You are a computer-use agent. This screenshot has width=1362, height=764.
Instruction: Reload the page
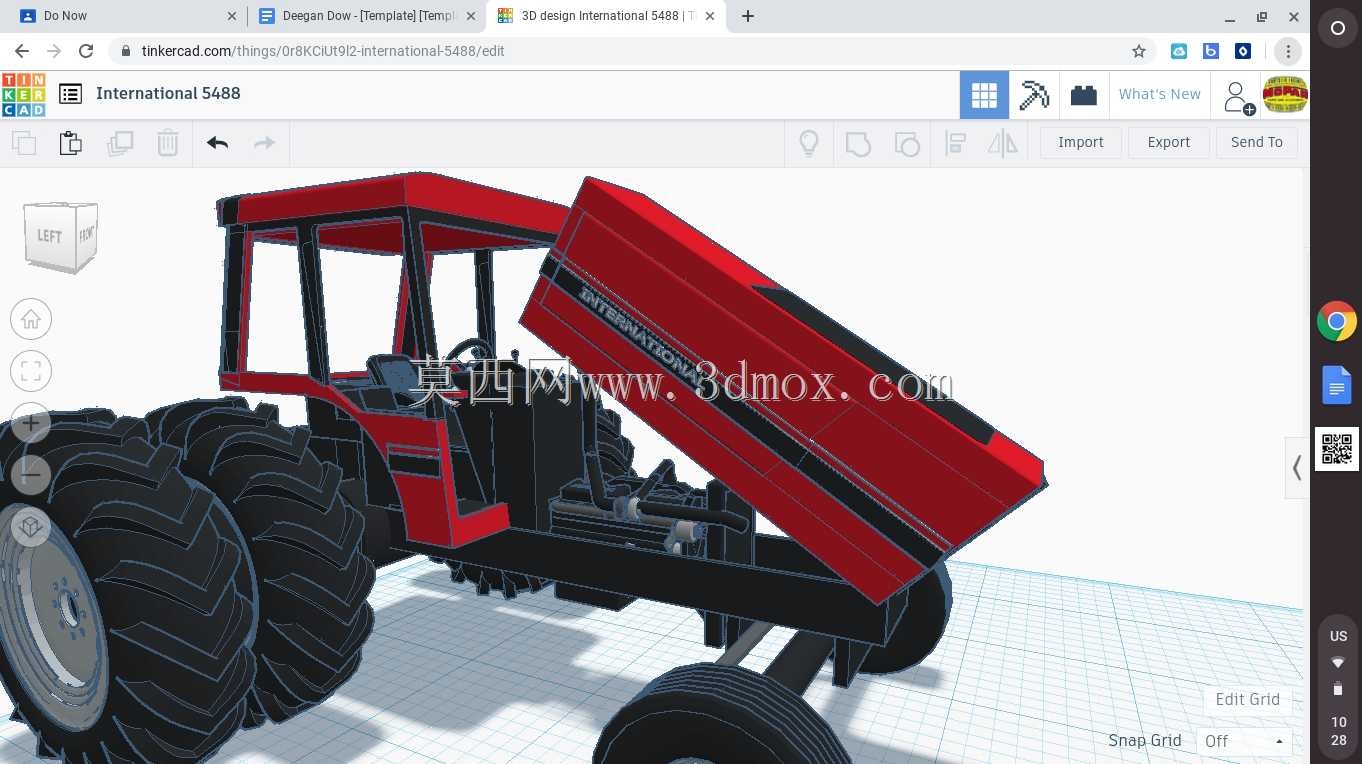[86, 51]
